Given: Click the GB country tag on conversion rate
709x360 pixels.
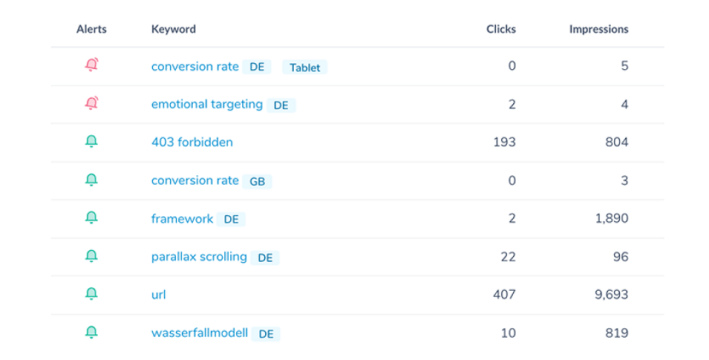Looking at the screenshot, I should (257, 181).
